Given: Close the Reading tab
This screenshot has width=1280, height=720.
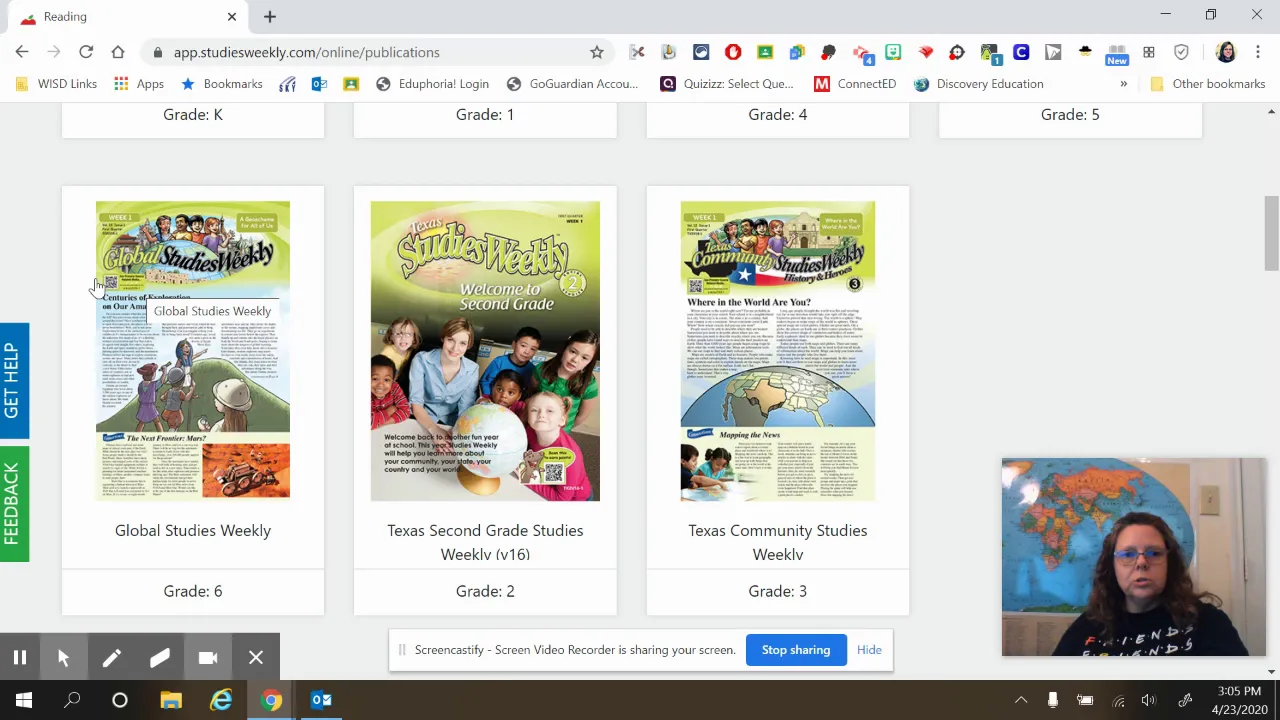Looking at the screenshot, I should click(x=232, y=16).
